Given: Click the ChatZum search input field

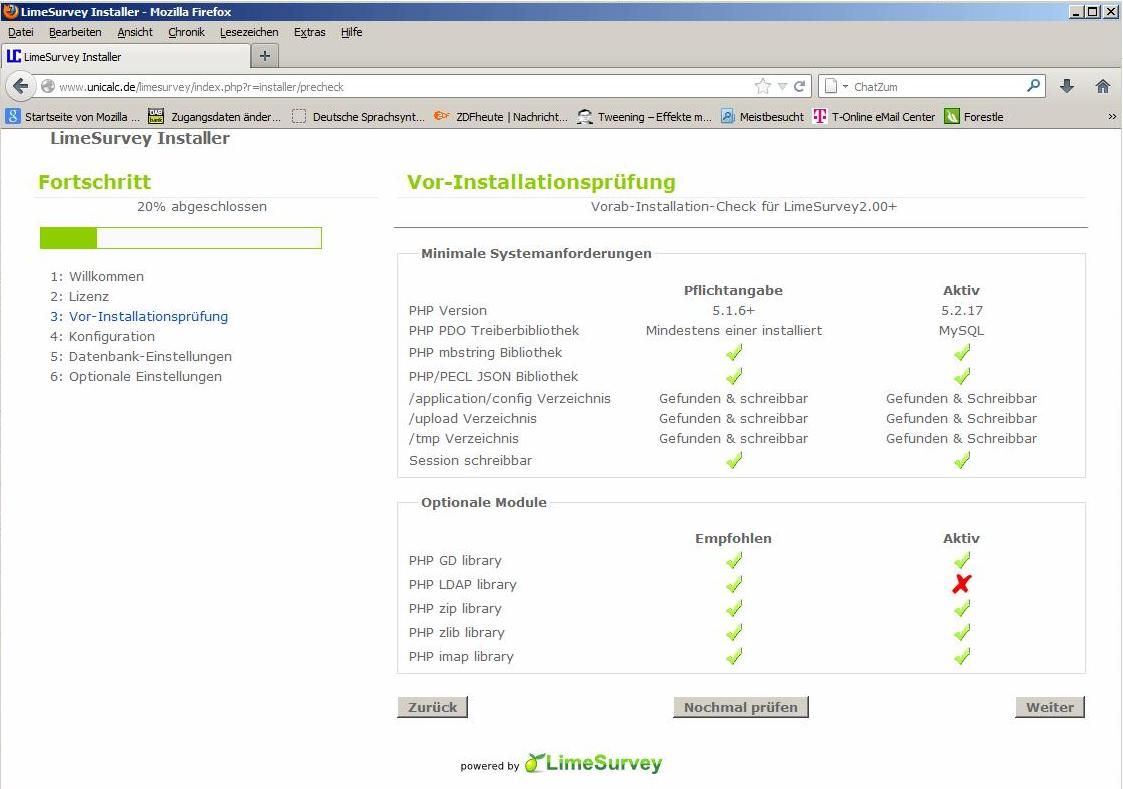Looking at the screenshot, I should tap(938, 87).
